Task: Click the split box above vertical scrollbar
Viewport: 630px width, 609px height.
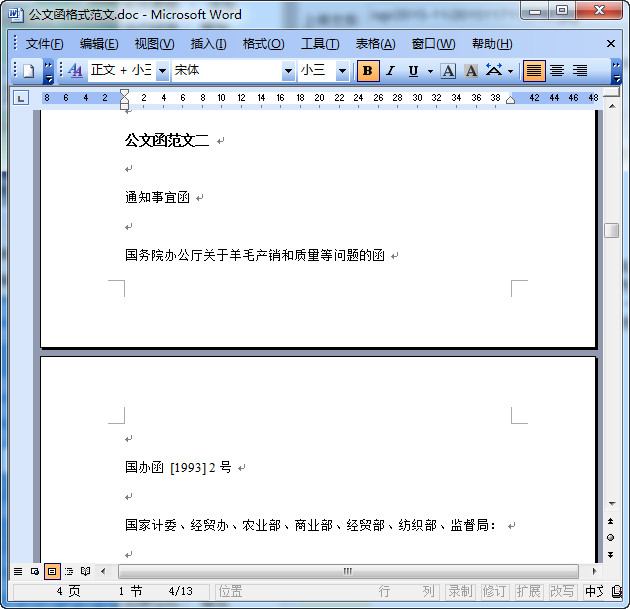Action: [x=612, y=92]
